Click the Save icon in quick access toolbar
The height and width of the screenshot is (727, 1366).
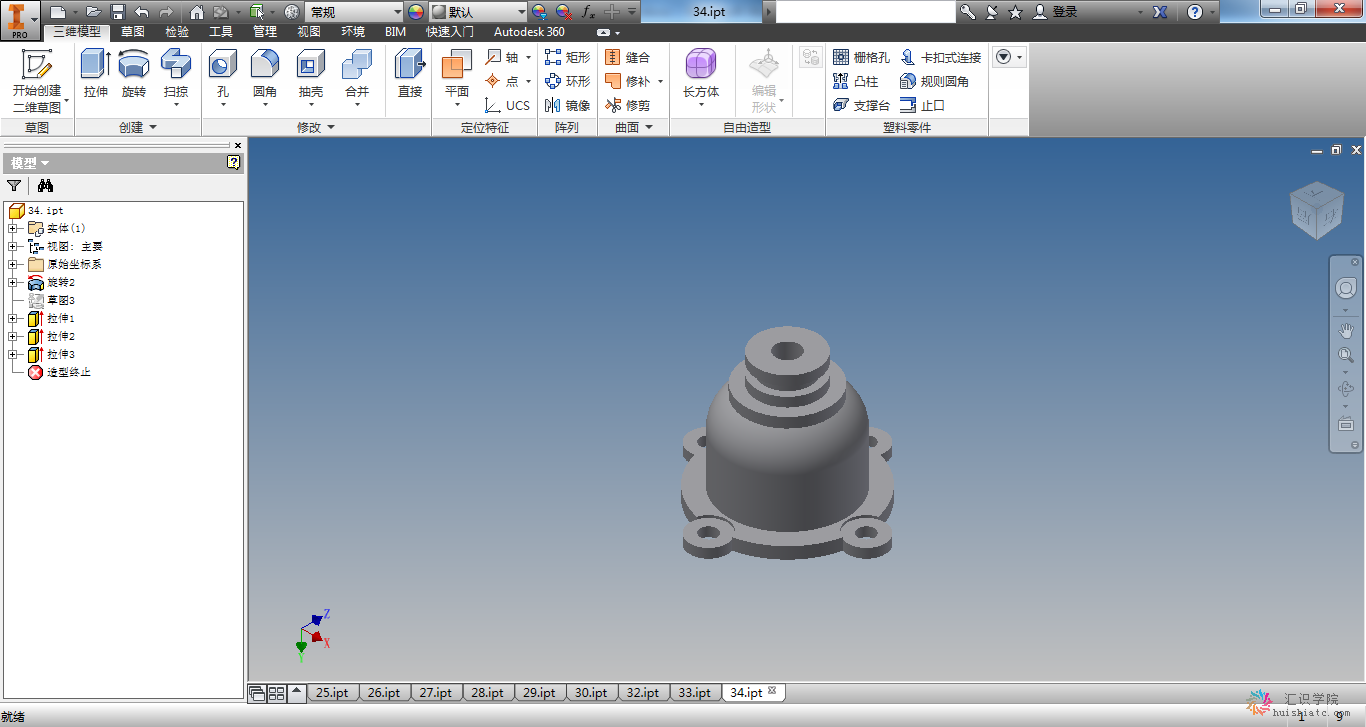point(117,12)
